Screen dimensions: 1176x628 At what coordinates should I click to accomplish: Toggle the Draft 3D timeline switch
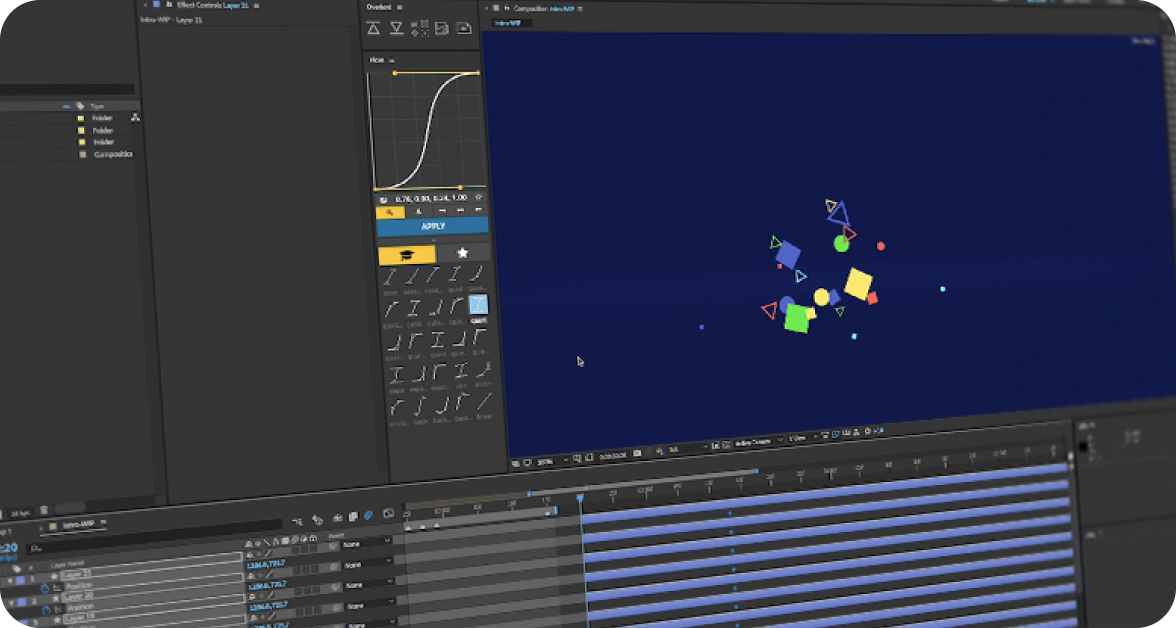[x=317, y=519]
